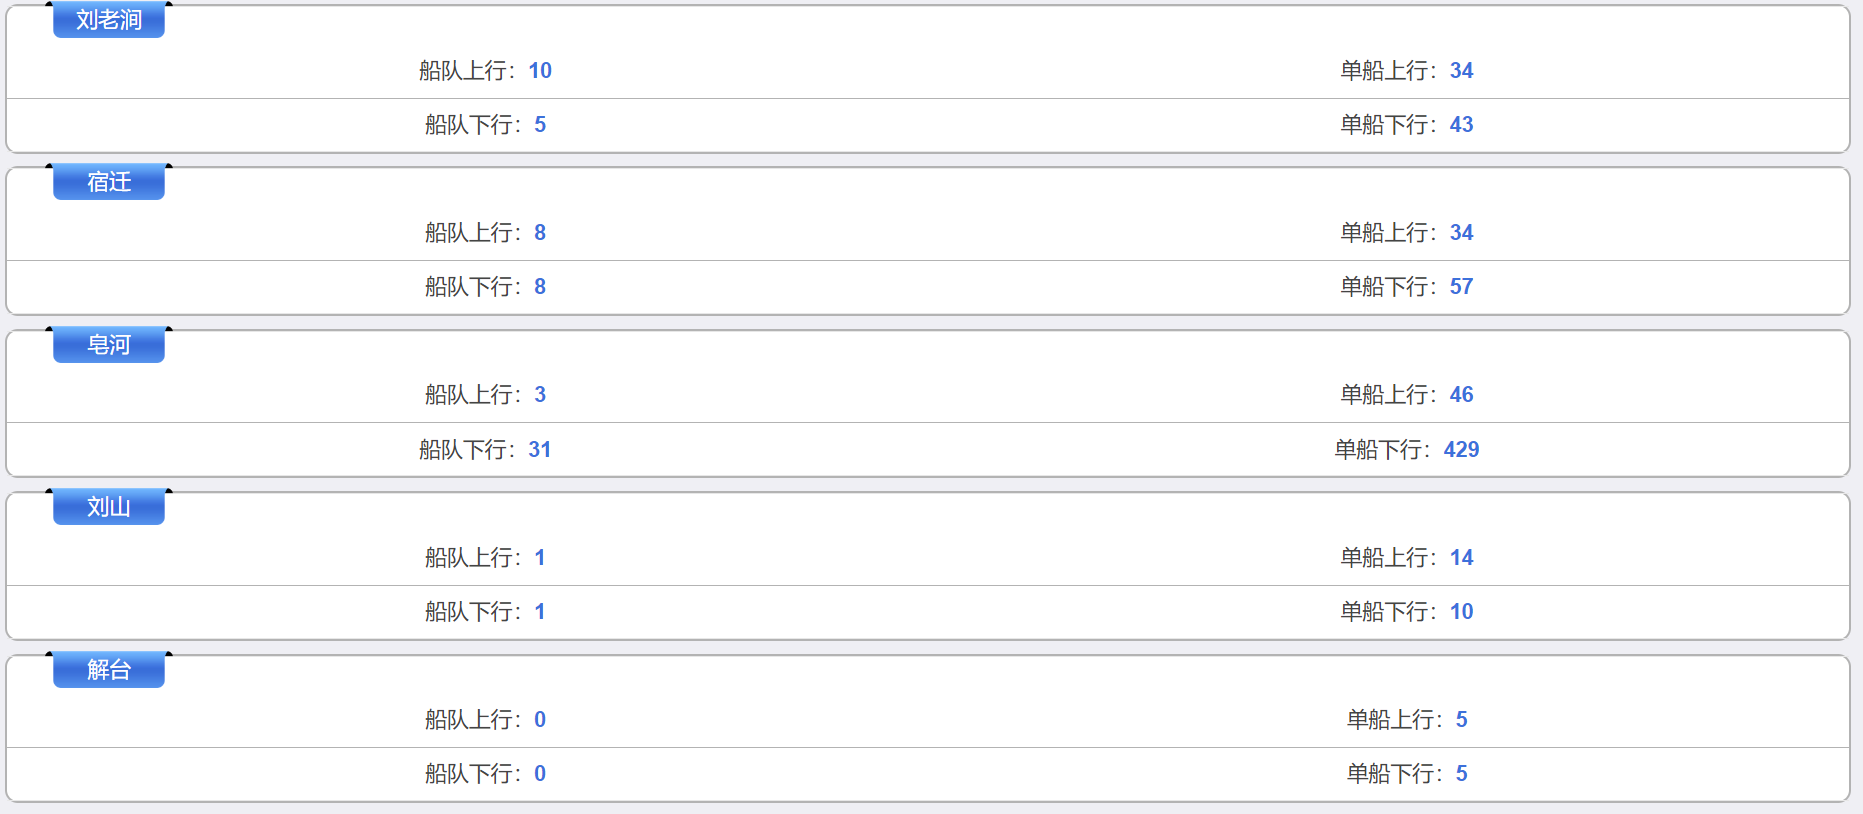Click 刘老涧 船队下行 value 5
The image size is (1863, 814).
540,125
